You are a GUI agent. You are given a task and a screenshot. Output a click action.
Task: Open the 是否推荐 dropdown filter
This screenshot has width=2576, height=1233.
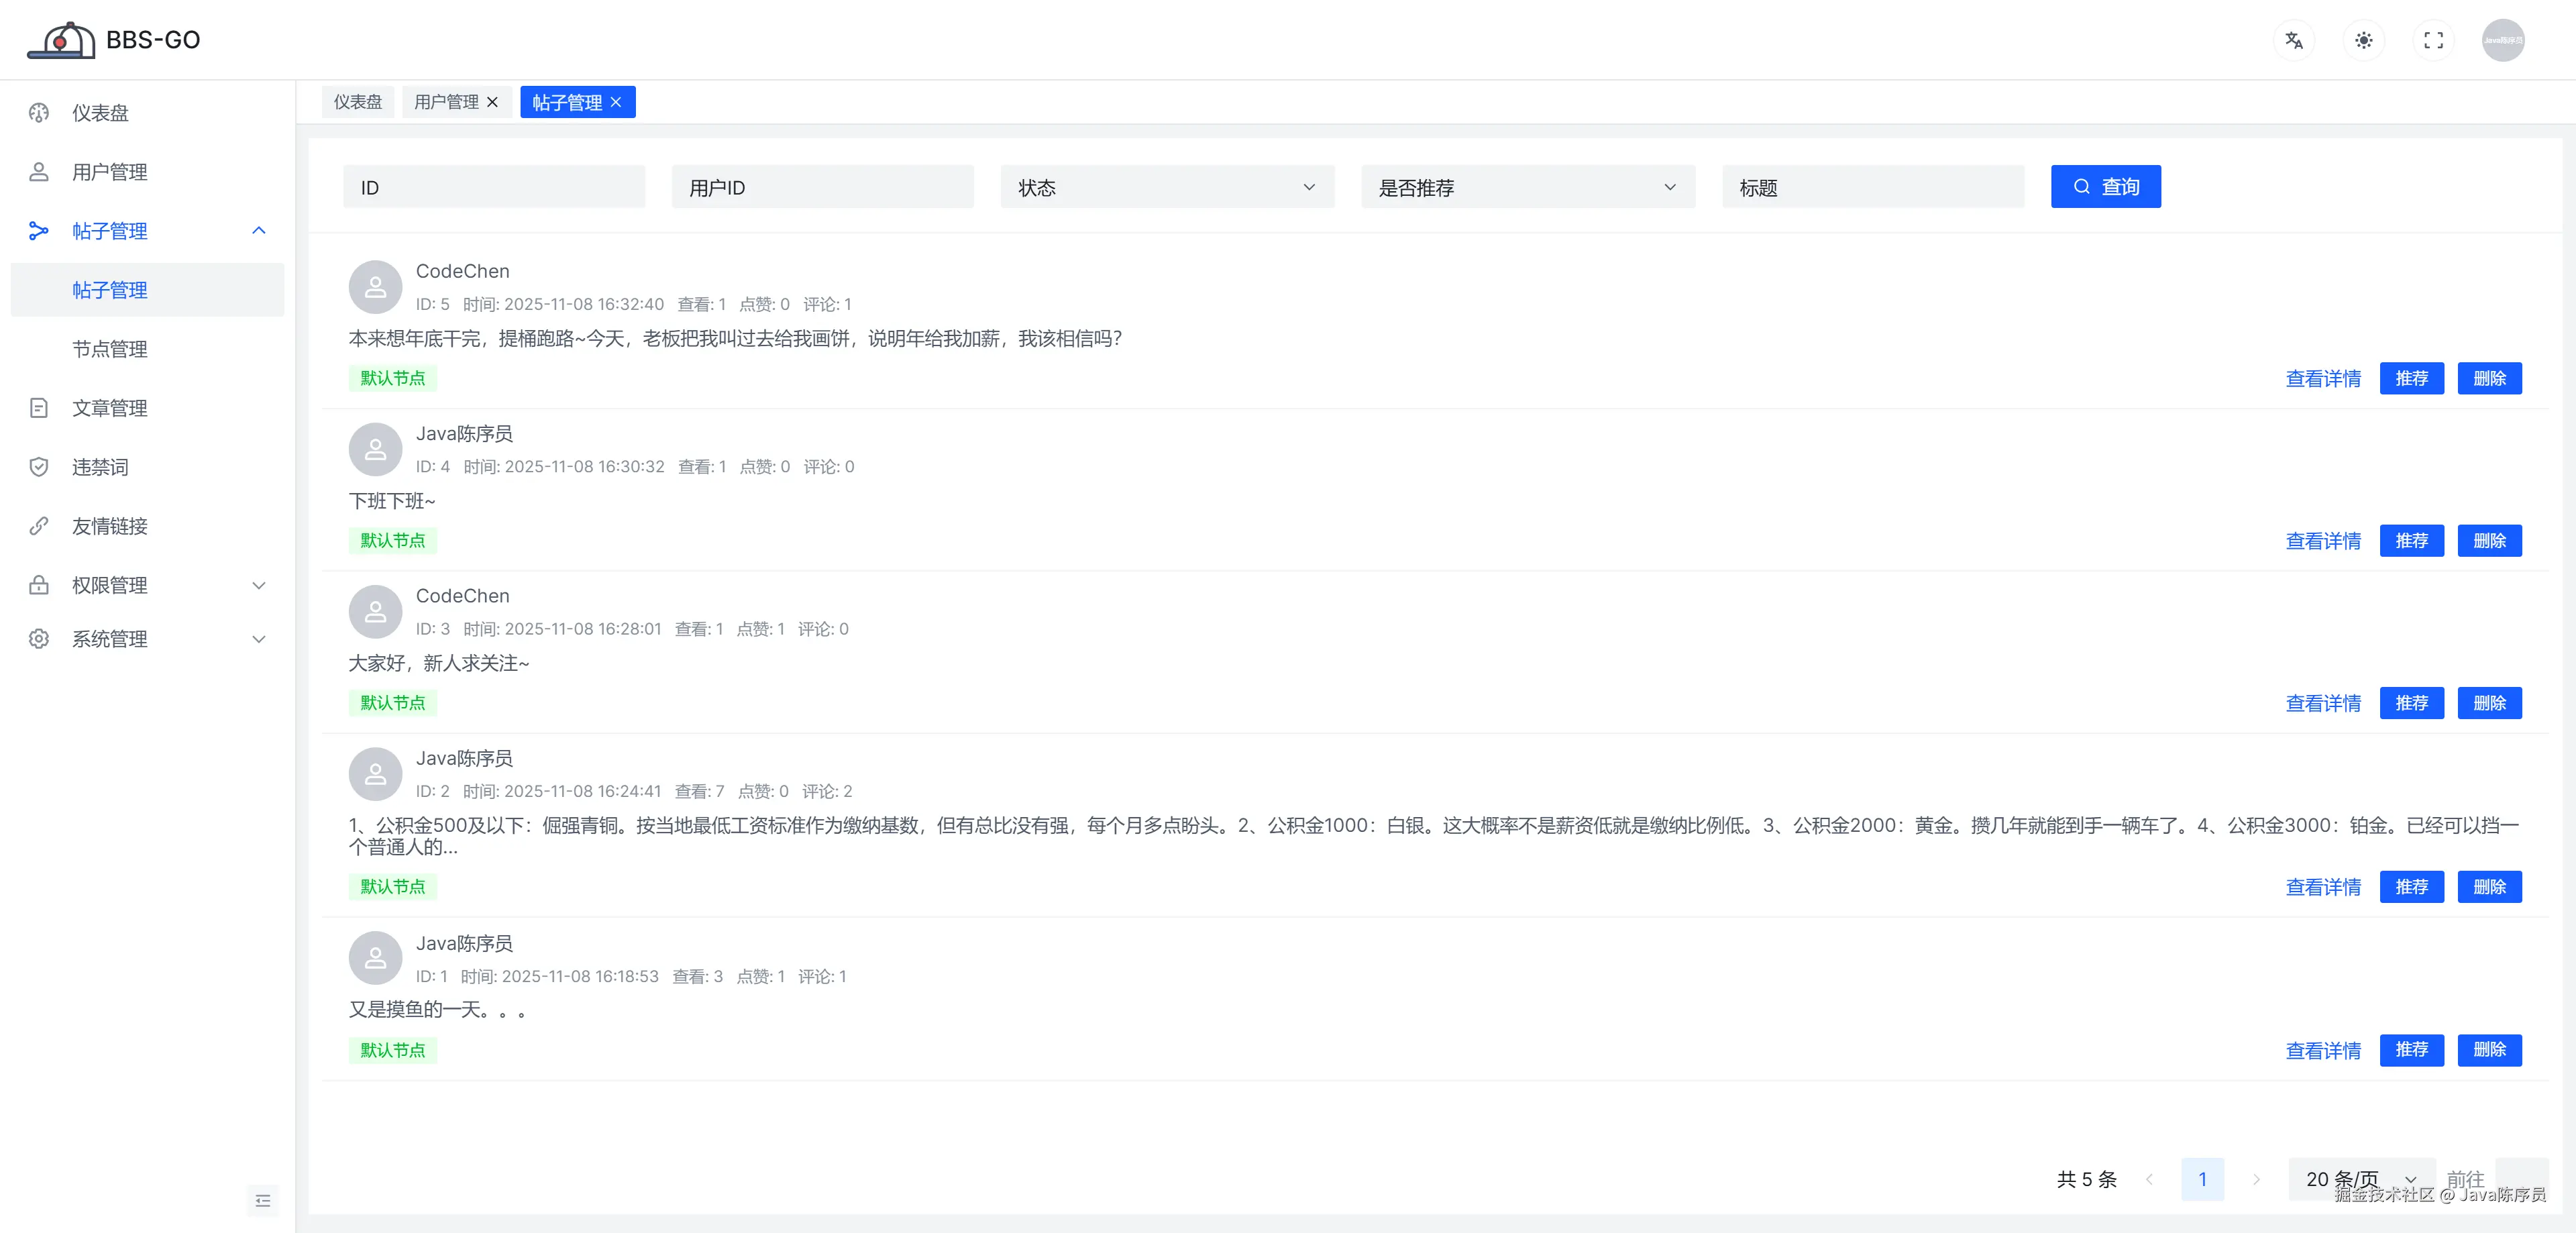[x=1527, y=187]
